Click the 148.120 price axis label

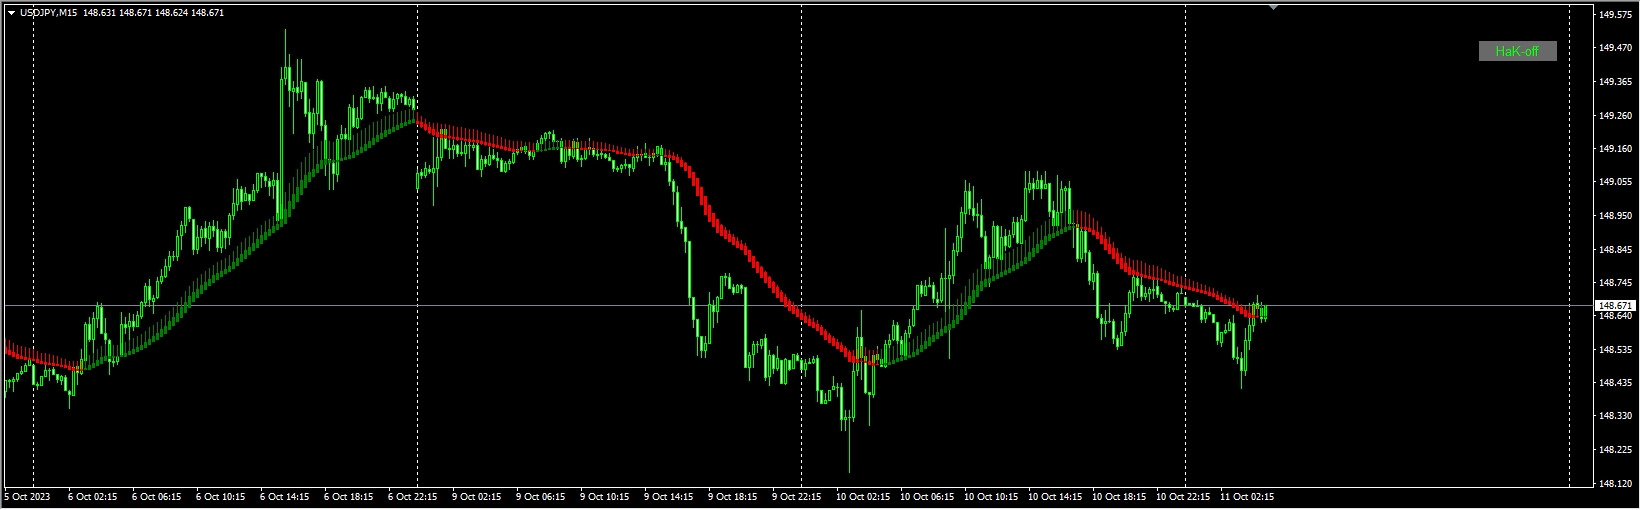coord(1616,483)
